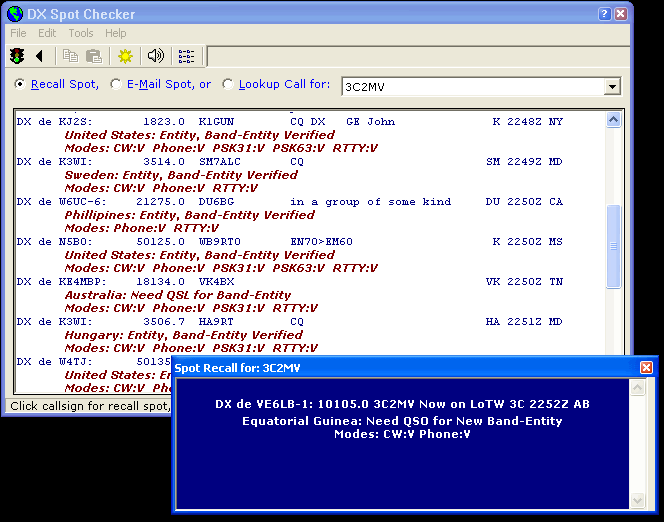
Task: Open the options list icon
Action: point(186,56)
